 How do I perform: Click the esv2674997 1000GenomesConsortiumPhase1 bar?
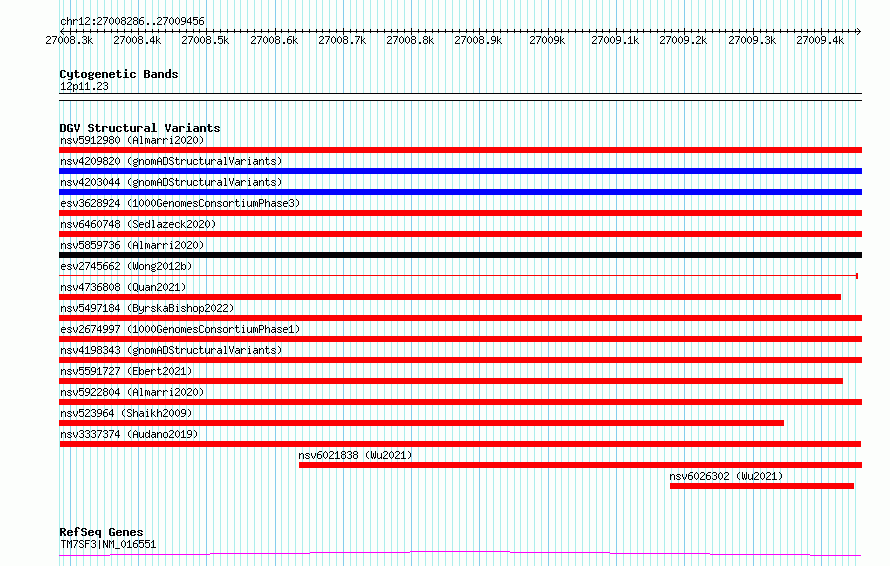tap(460, 339)
